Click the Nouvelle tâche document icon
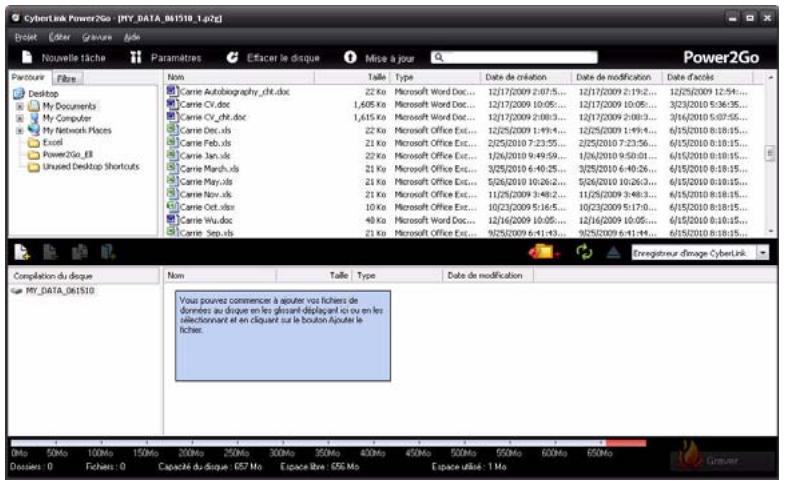The image size is (785, 481). tap(27, 58)
